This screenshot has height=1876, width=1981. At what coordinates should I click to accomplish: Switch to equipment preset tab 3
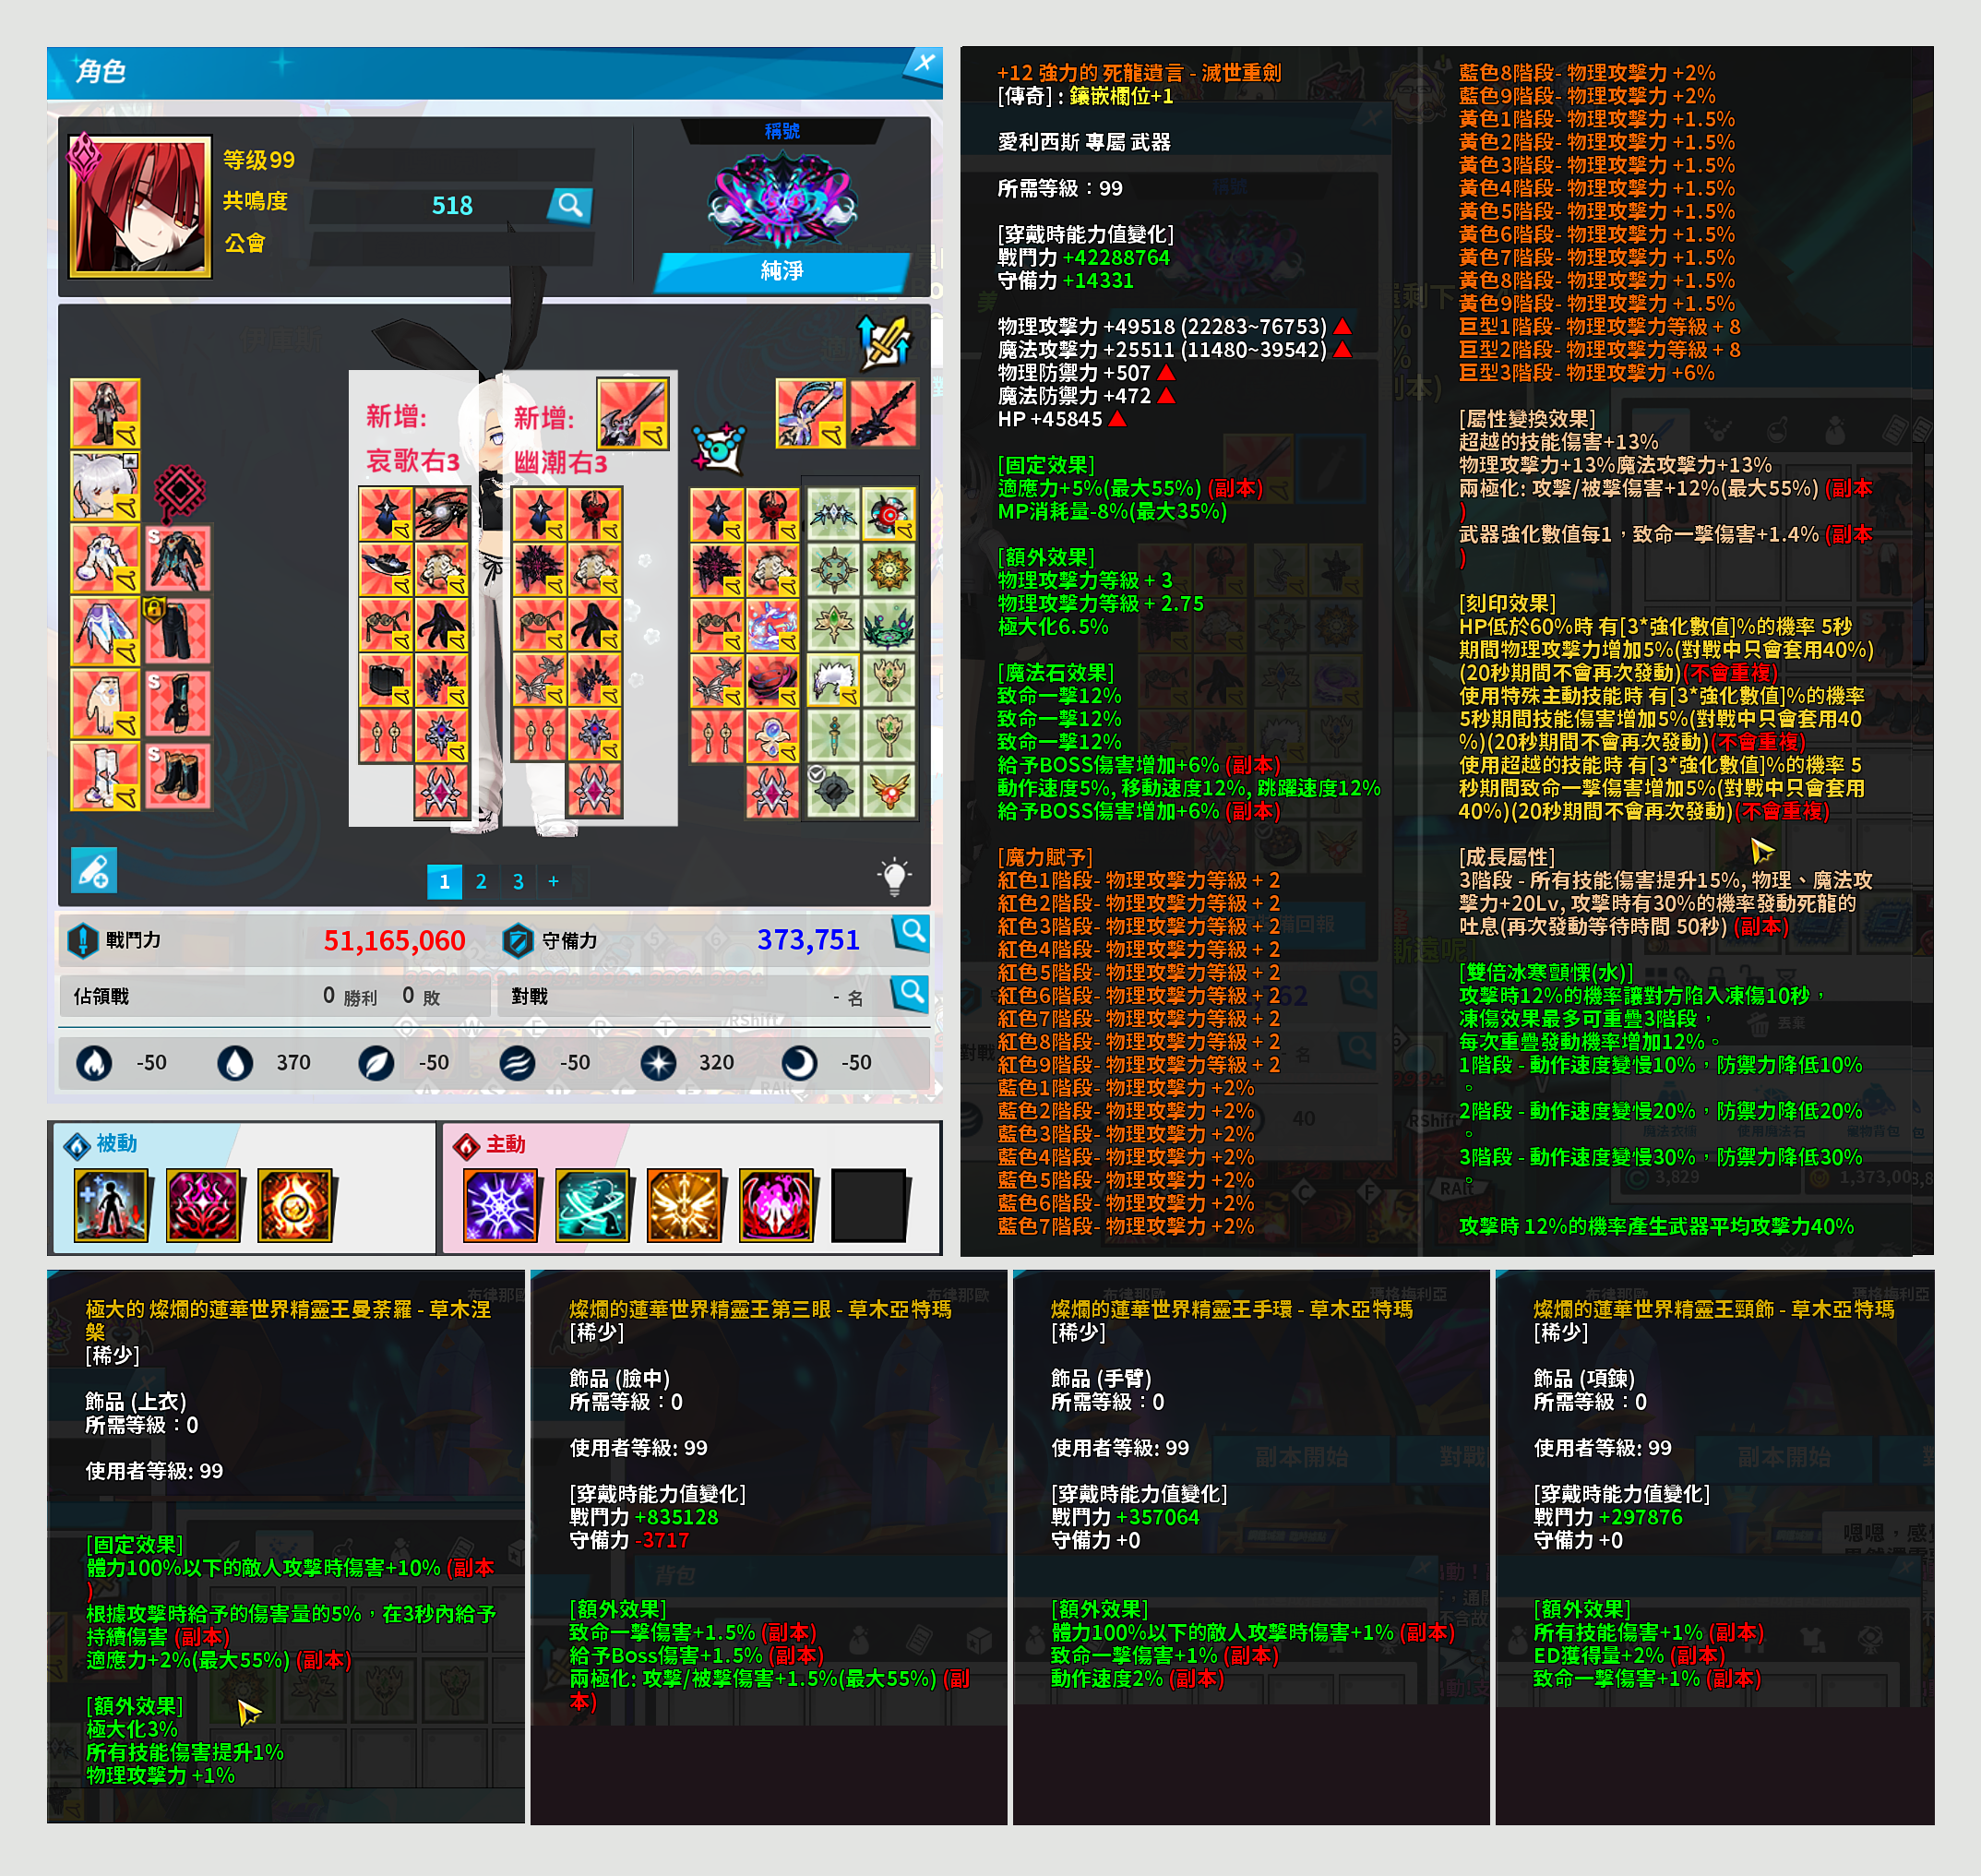[x=518, y=881]
